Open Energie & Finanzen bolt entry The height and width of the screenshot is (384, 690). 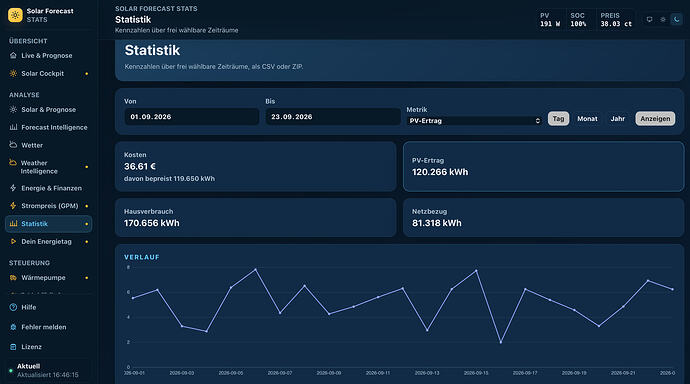48,188
